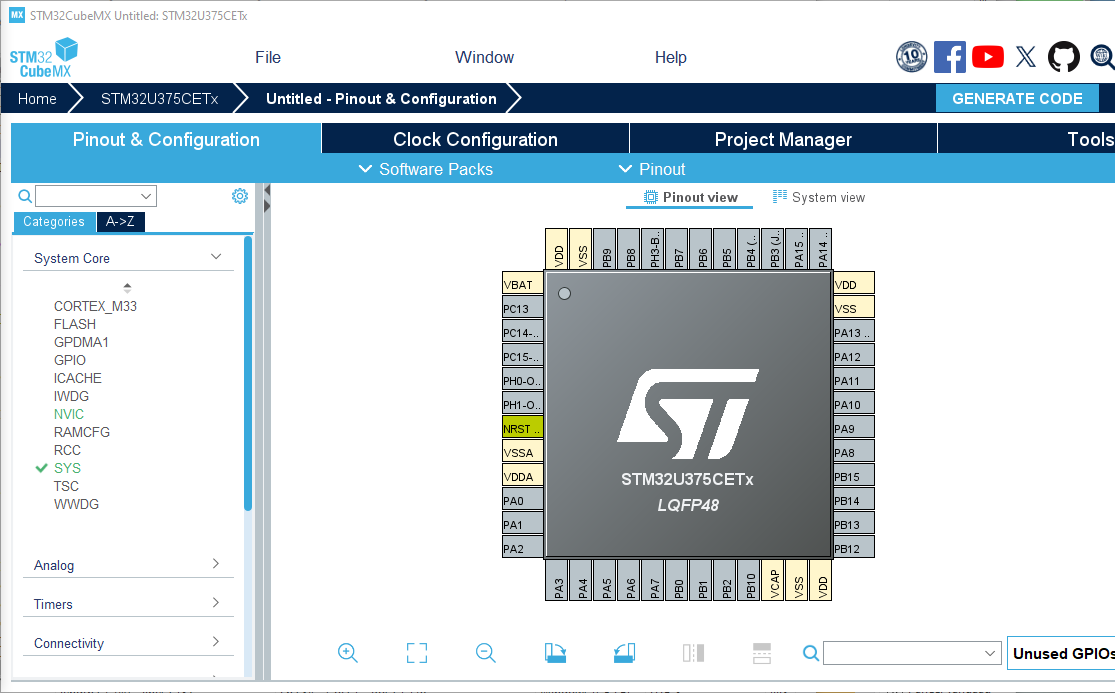Viewport: 1115px width, 693px height.
Task: Select GPIO in System Core list
Action: 70,360
